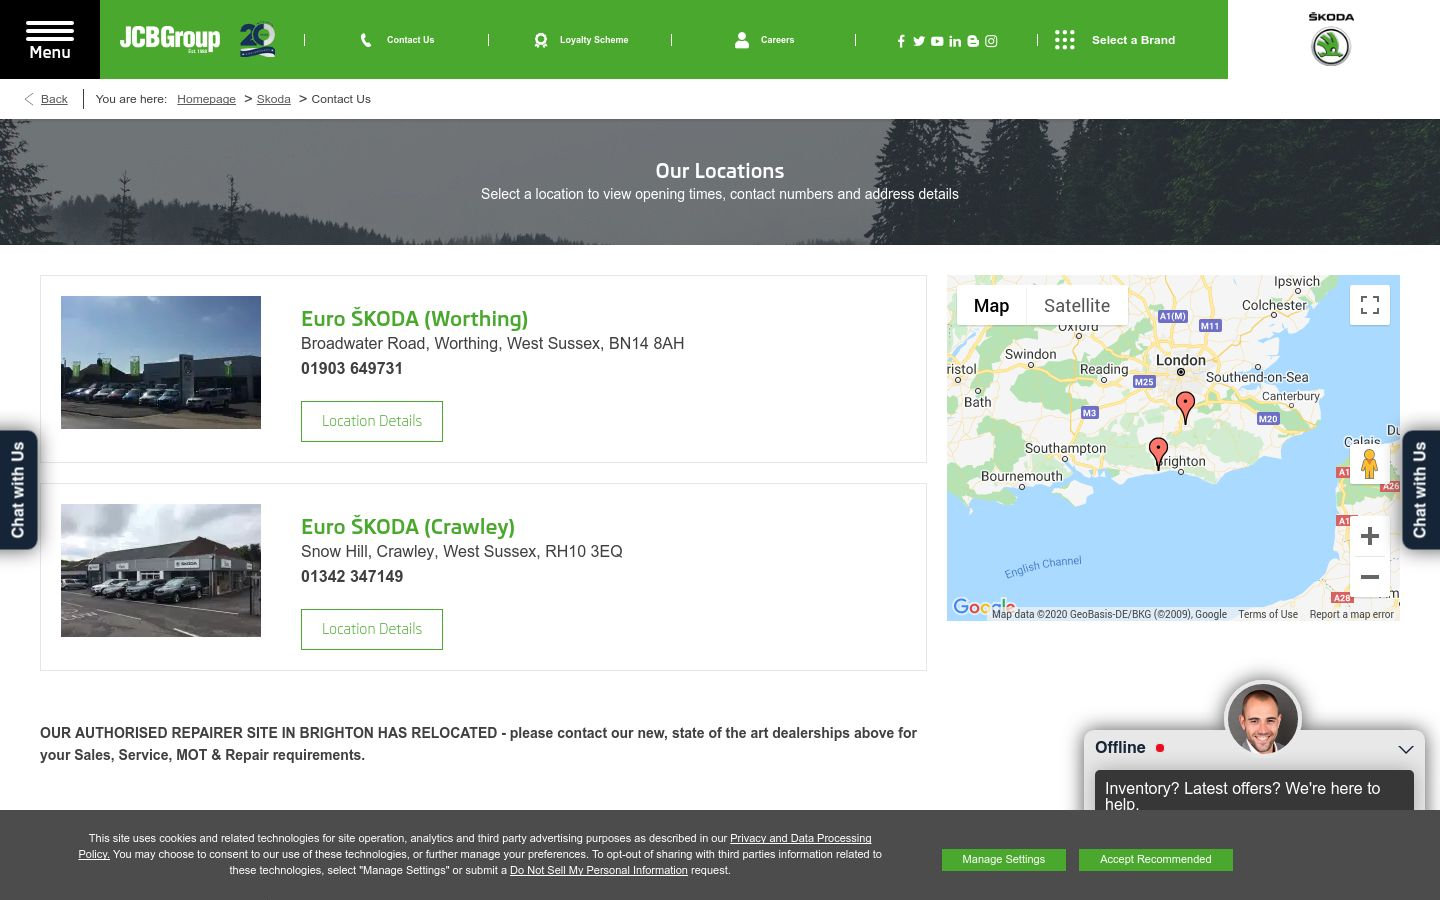Collapse the Offline chat widget chevron
This screenshot has height=900, width=1440.
[x=1406, y=749]
